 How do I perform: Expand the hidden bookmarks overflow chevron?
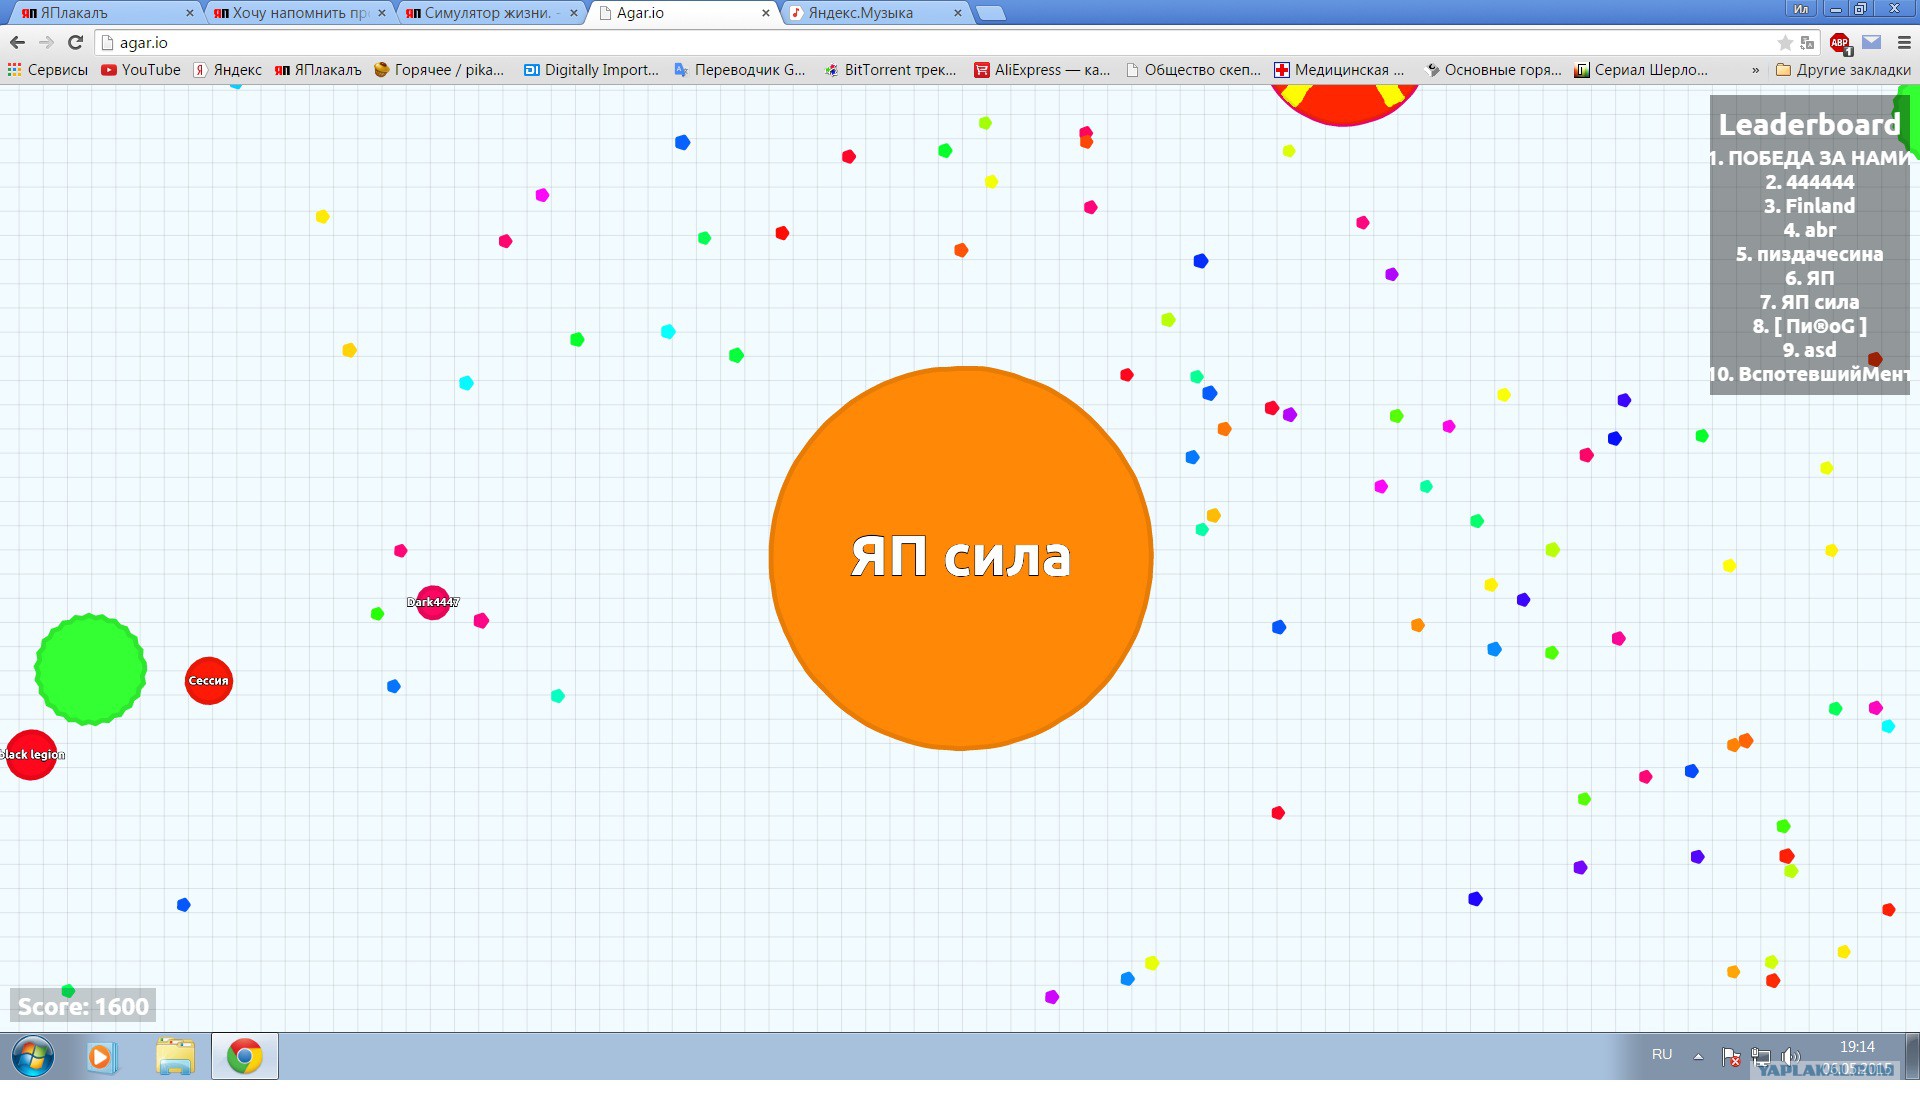coord(1755,70)
